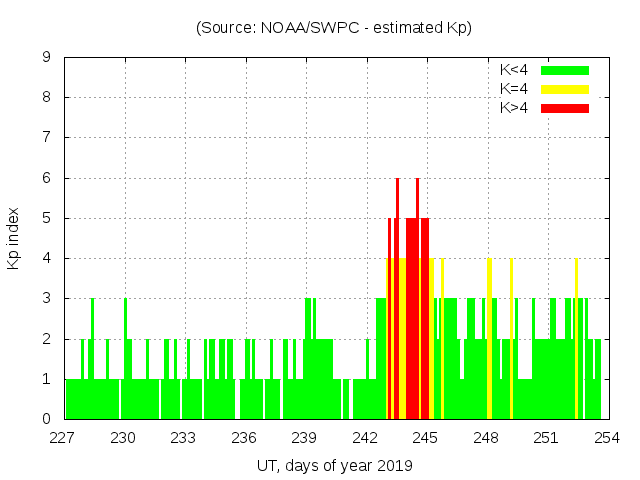The height and width of the screenshot is (480, 640).
Task: Click the 'UT, days of year 2019' axis label
Action: click(x=334, y=465)
